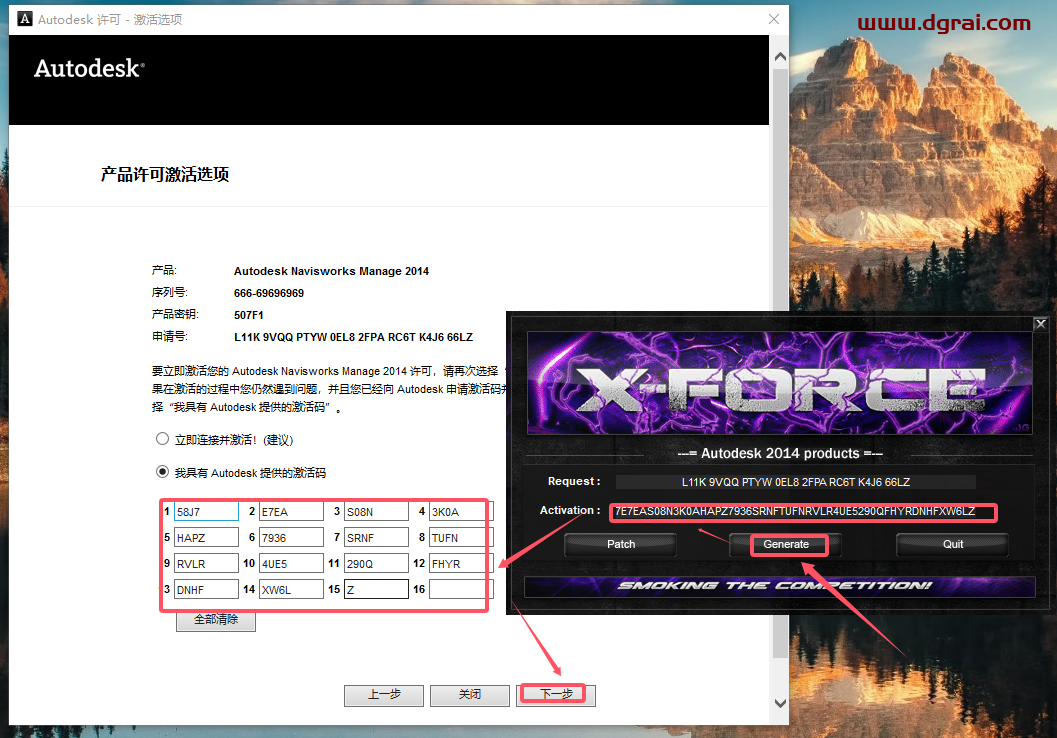Click activation code field 11 containing 290Q
This screenshot has width=1057, height=738.
(376, 563)
